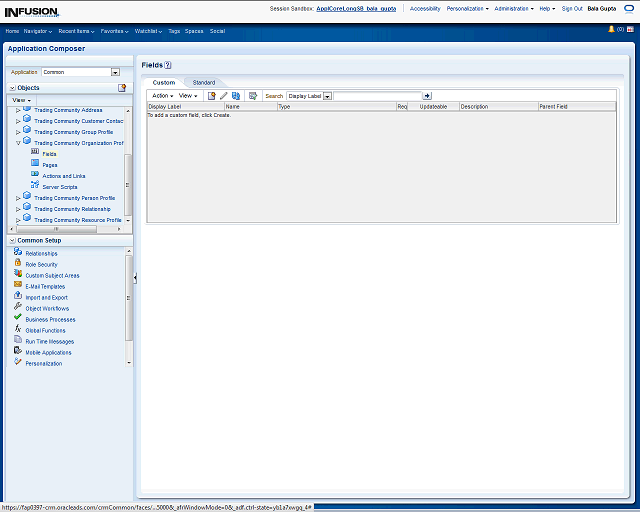Click the Business Processes checkmark icon

(x=18, y=319)
